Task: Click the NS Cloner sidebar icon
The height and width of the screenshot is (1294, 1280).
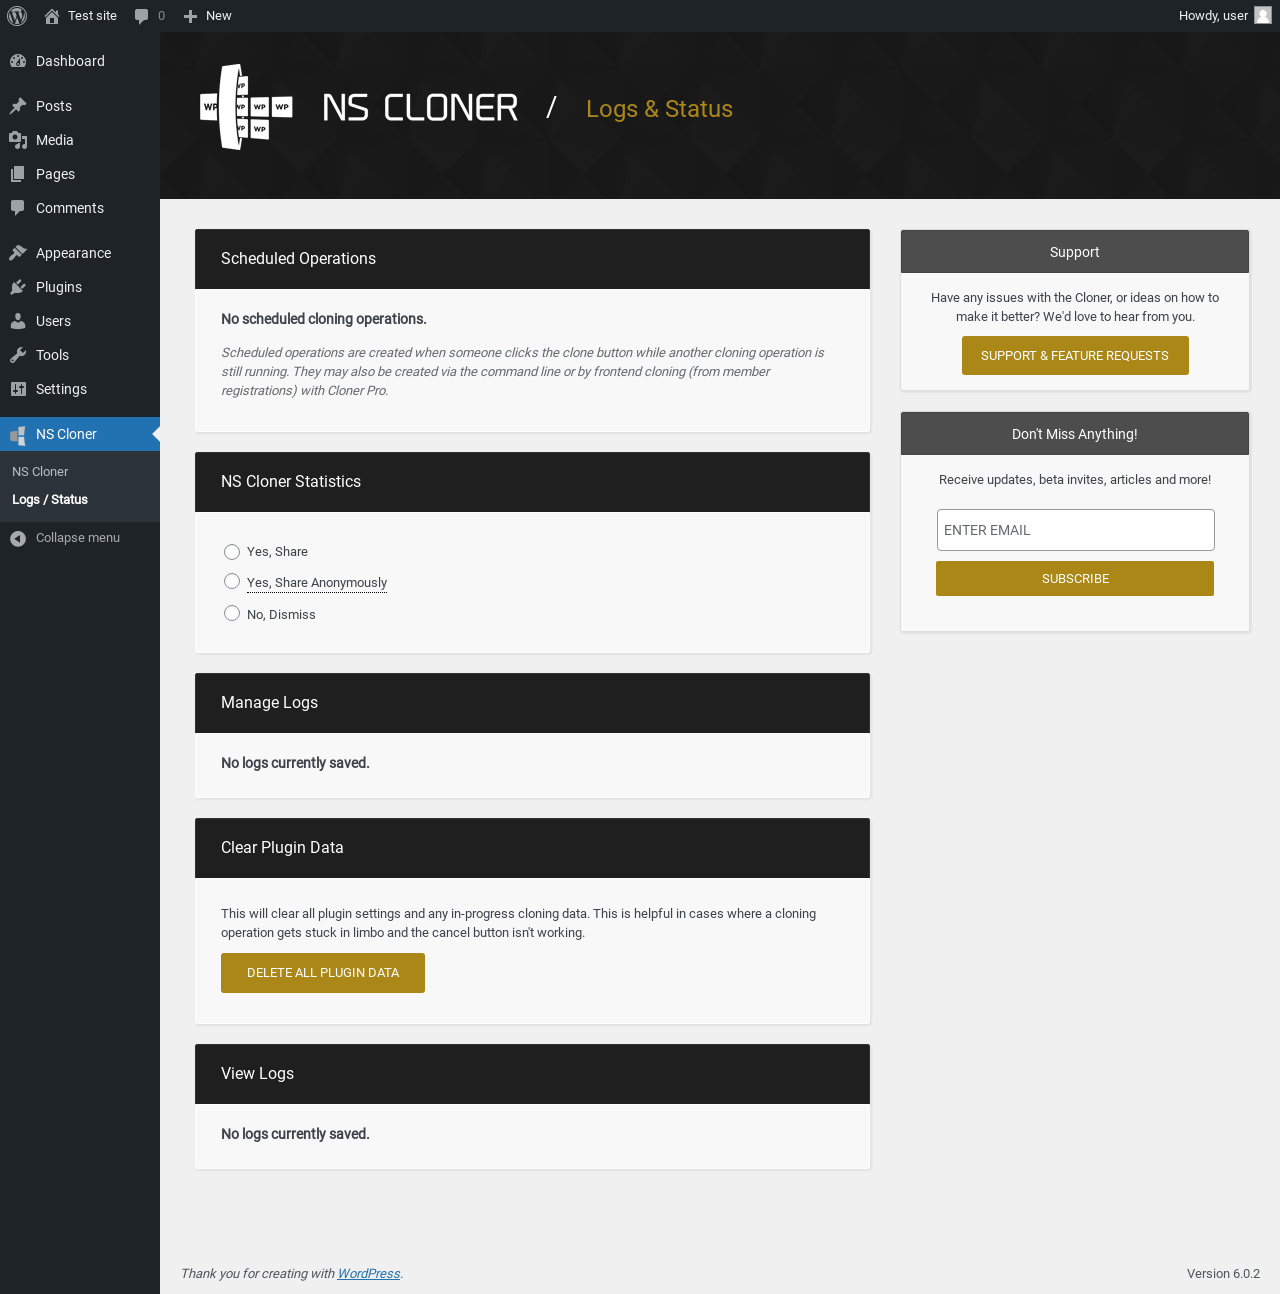Action: point(18,434)
